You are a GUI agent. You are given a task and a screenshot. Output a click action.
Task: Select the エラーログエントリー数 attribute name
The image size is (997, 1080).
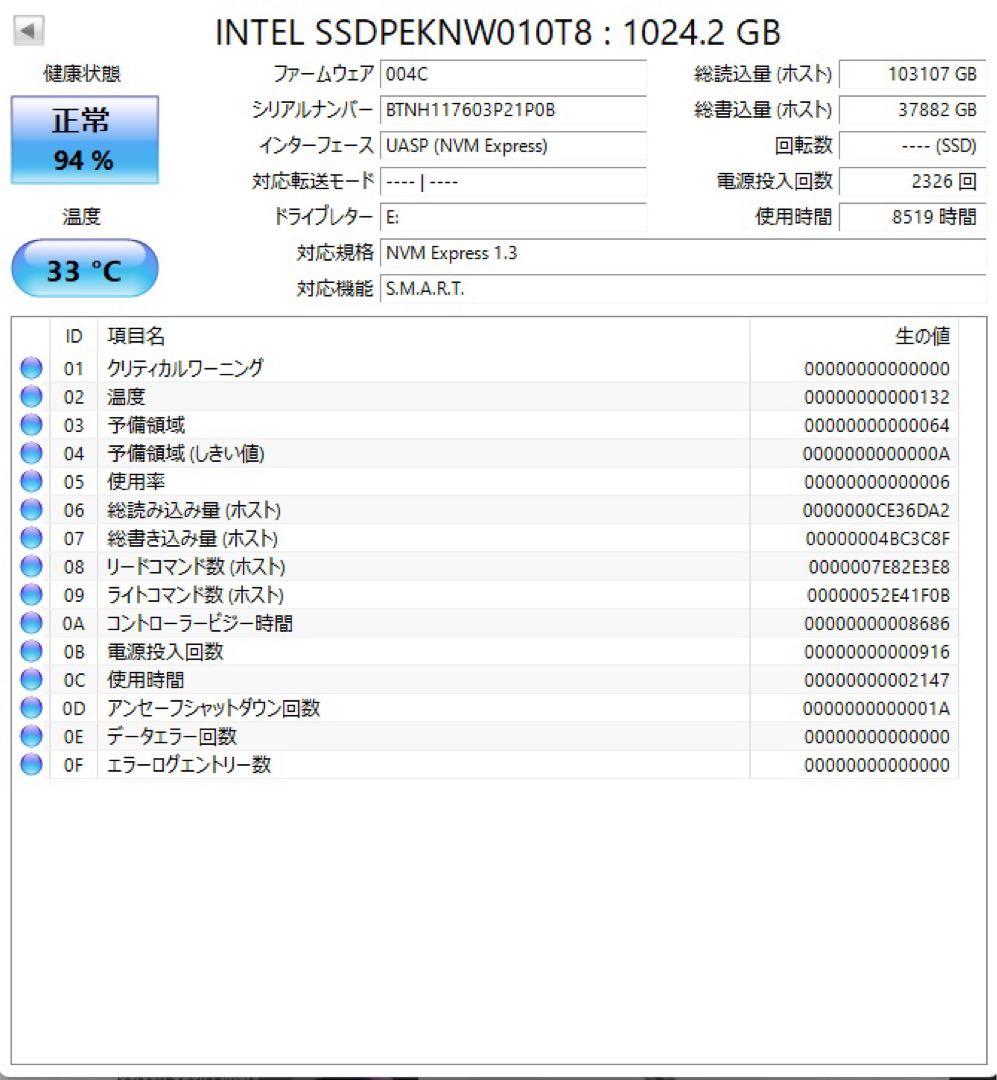coord(188,765)
